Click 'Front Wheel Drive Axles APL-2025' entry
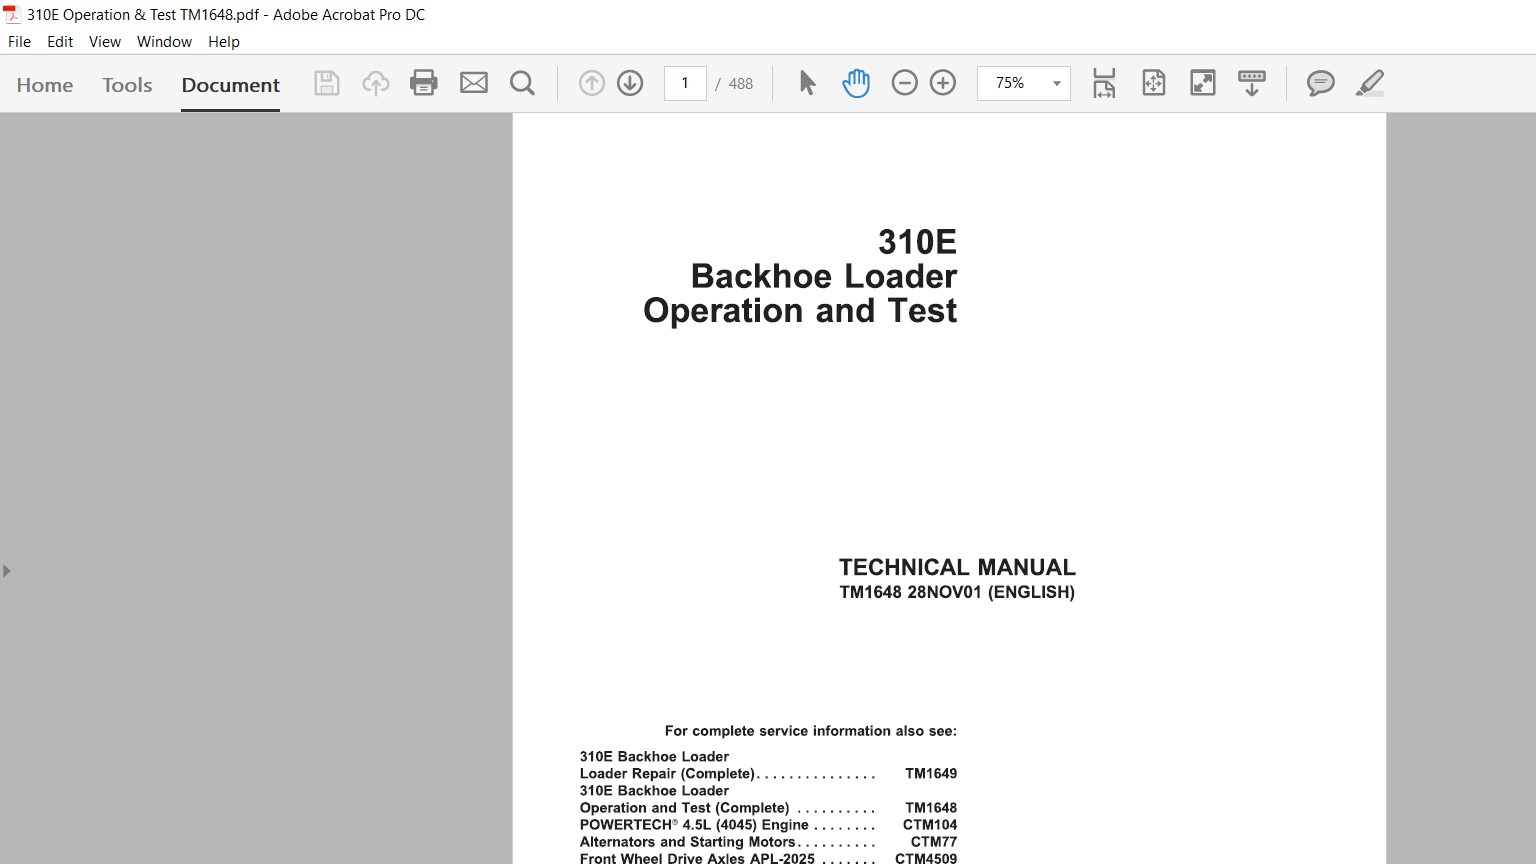 (x=697, y=858)
